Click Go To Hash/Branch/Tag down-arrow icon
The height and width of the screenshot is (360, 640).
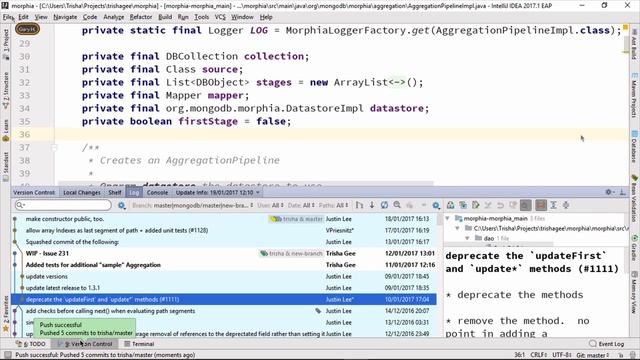pyautogui.click(x=372, y=205)
